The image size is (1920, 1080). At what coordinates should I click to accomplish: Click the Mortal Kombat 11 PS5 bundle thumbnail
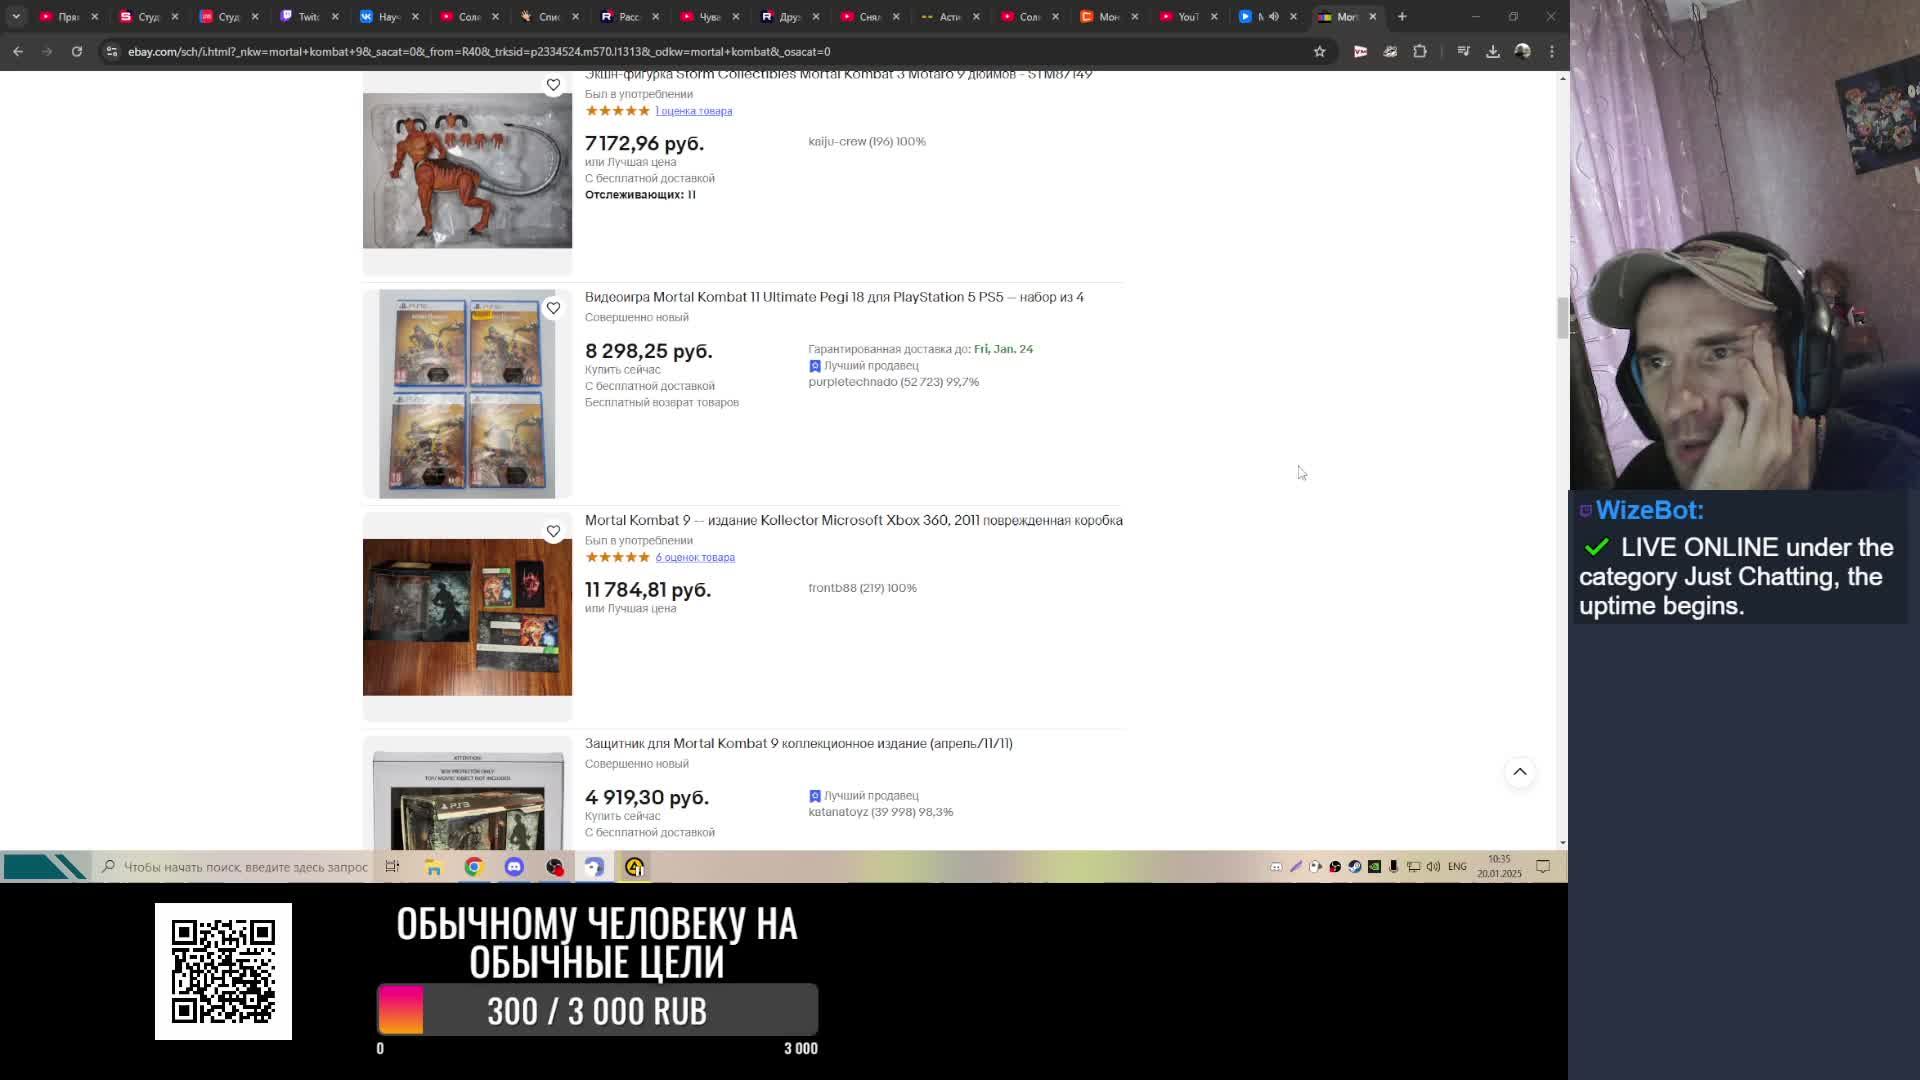click(x=467, y=394)
